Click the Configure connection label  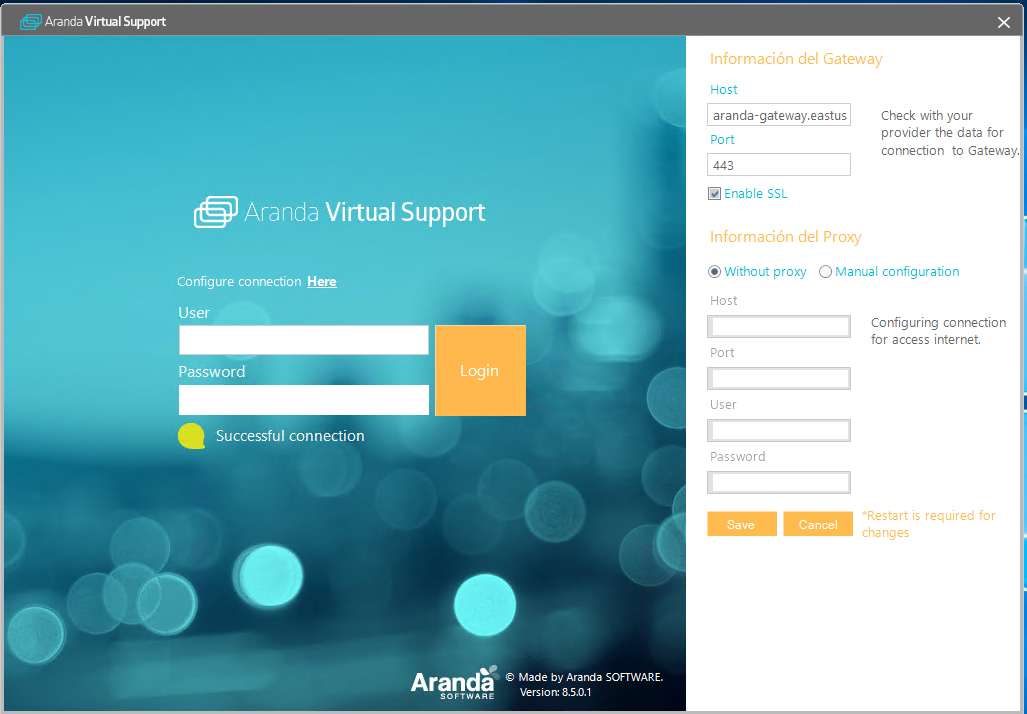point(239,282)
